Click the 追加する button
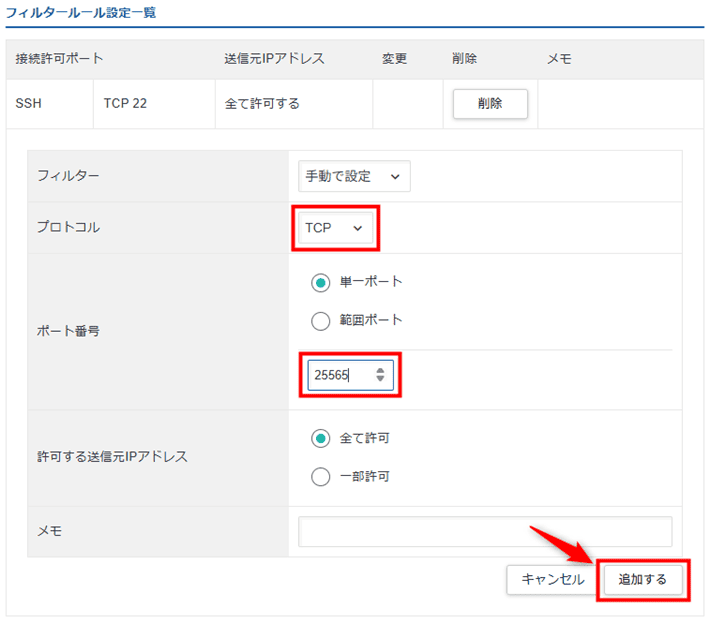This screenshot has height=623, width=710. tap(643, 580)
